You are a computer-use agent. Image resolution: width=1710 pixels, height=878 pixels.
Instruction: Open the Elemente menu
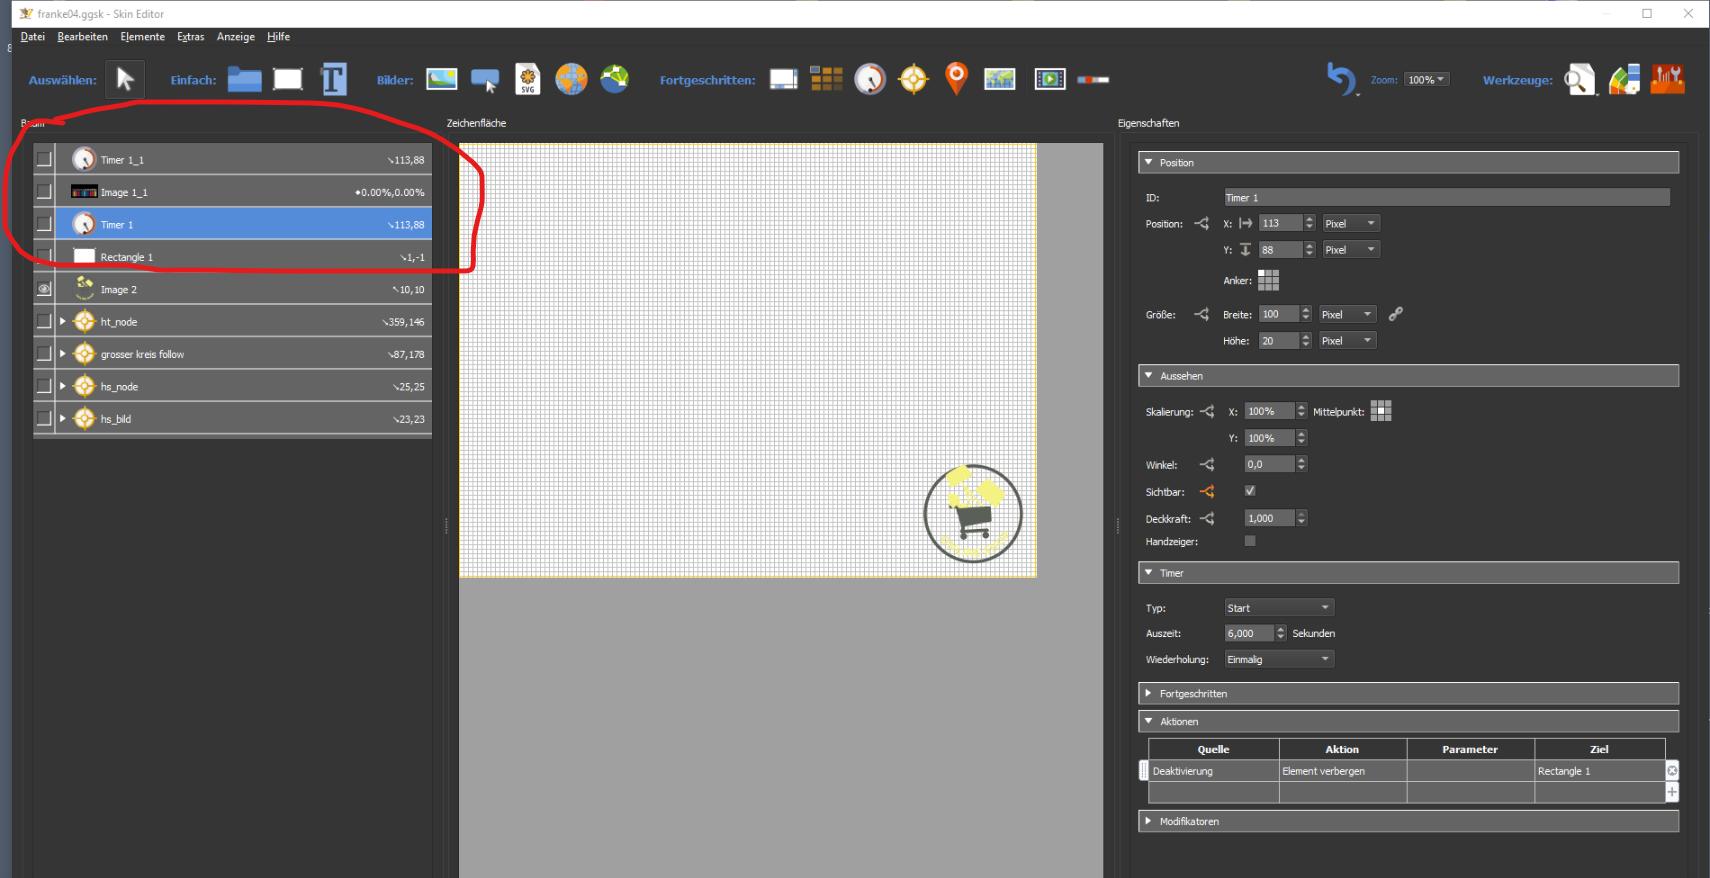[142, 37]
